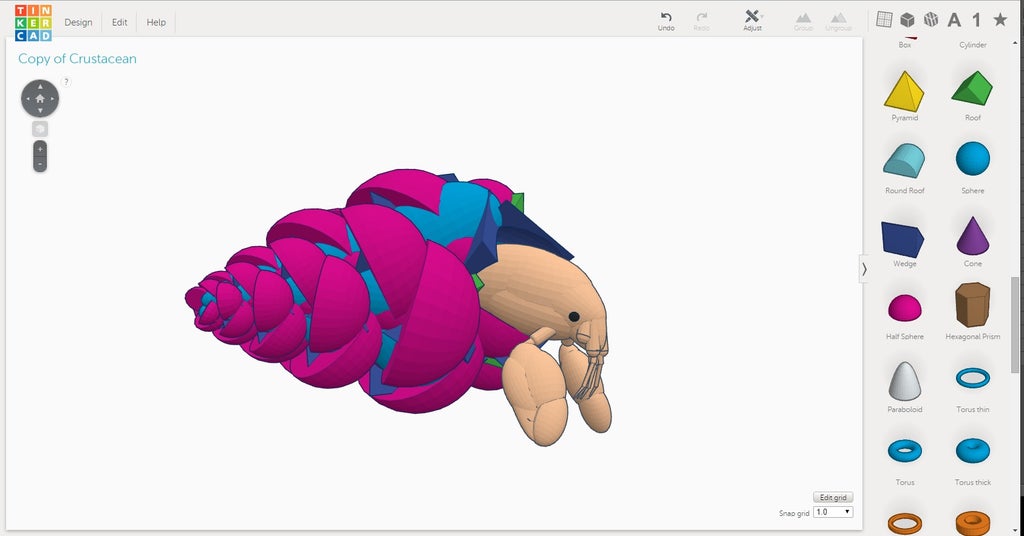Select the yellow Pyramid shape
Image resolution: width=1024 pixels, height=536 pixels.
click(x=904, y=92)
